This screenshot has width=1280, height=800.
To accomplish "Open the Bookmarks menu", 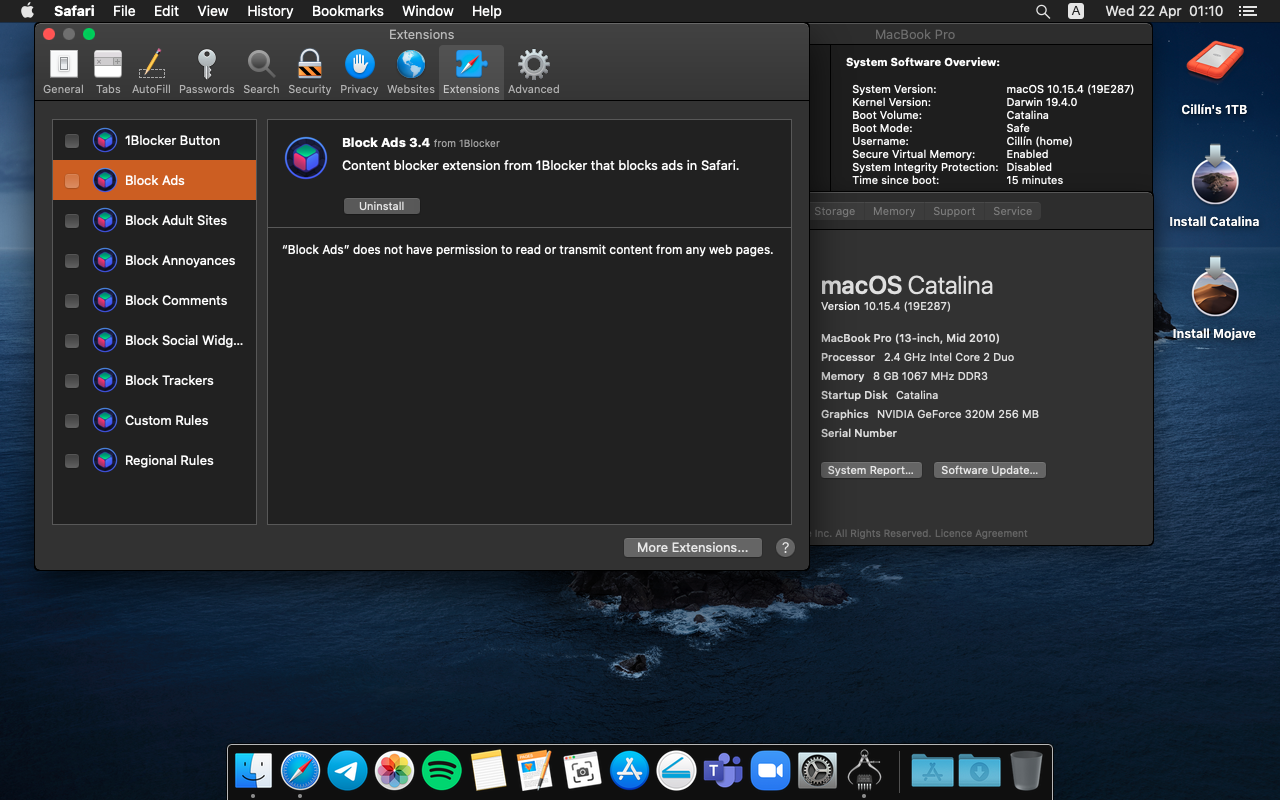I will click(348, 11).
